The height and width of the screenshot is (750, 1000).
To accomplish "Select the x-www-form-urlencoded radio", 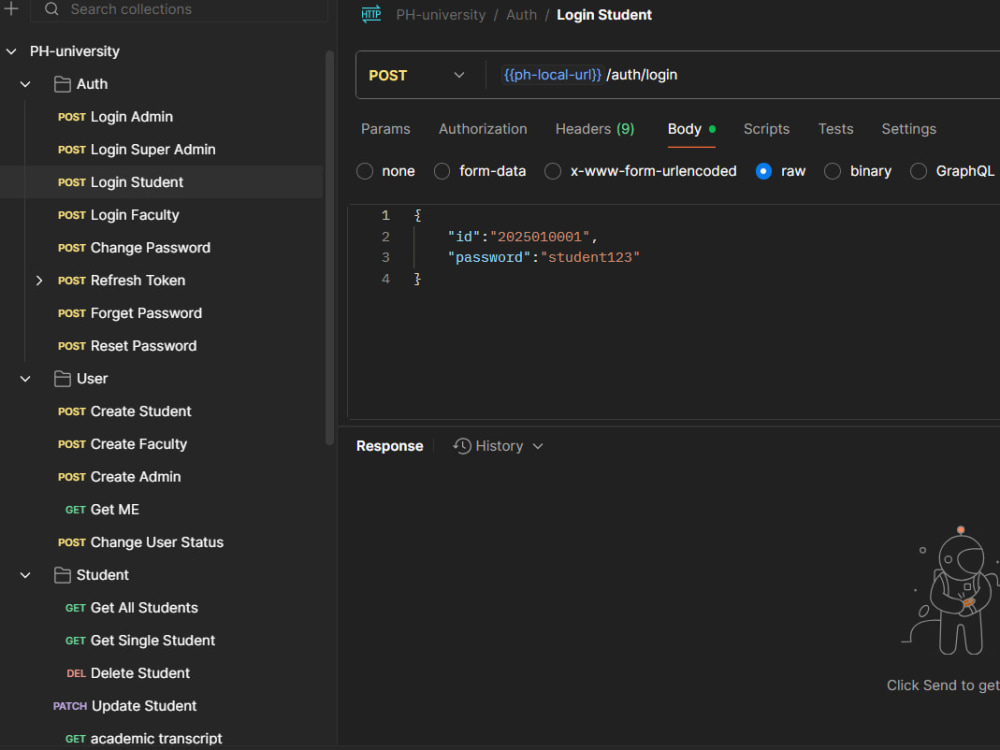I will 553,171.
